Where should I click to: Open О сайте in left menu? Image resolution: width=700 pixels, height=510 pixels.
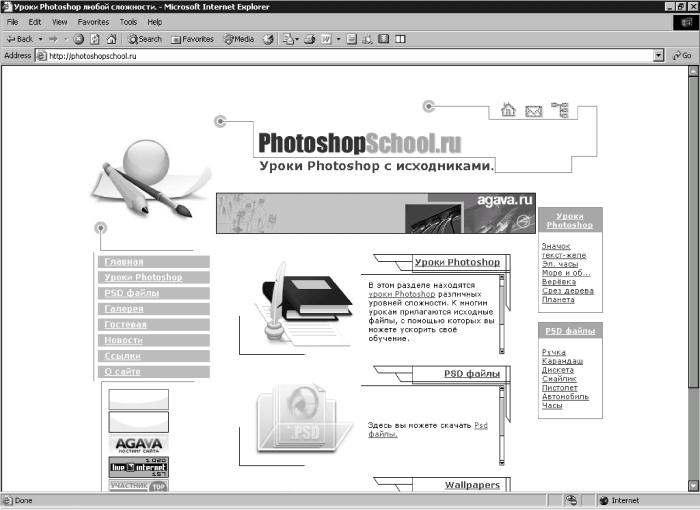tap(154, 372)
